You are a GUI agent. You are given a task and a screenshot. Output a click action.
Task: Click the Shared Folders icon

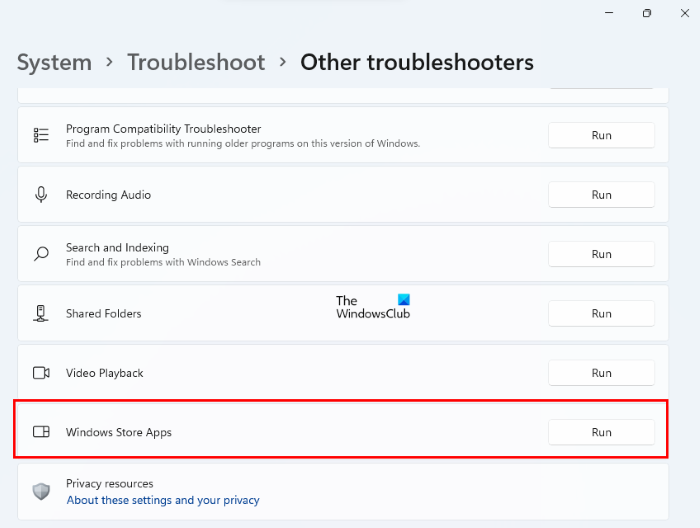(x=41, y=313)
